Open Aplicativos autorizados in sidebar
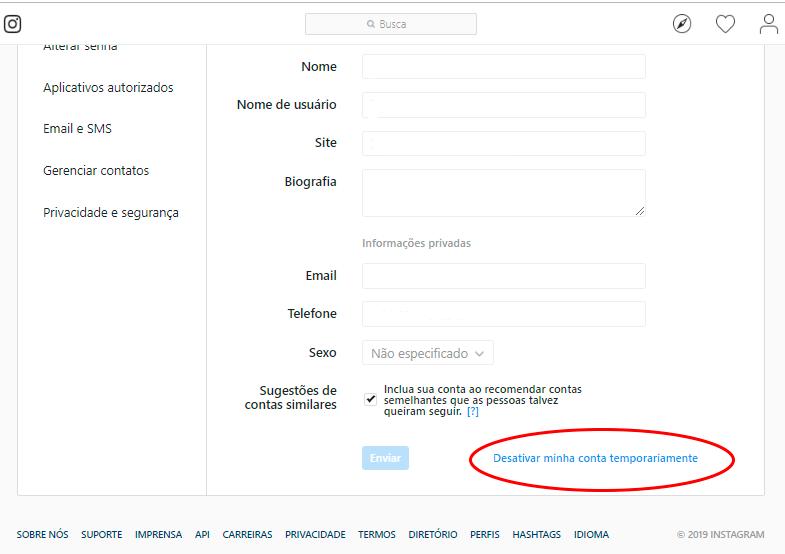Screen dimensions: 785x554 [108, 88]
